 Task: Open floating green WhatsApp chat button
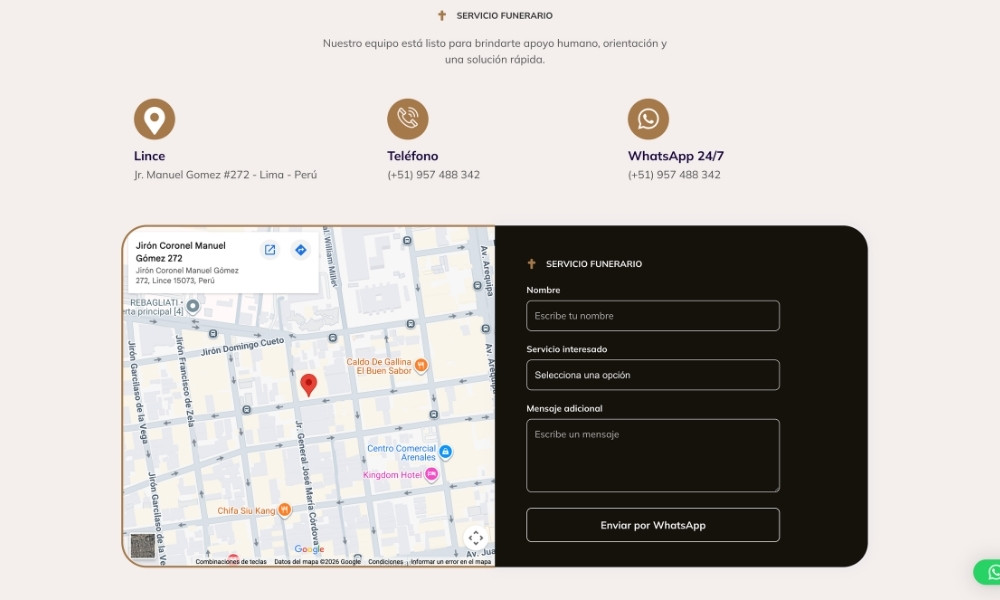(x=989, y=573)
